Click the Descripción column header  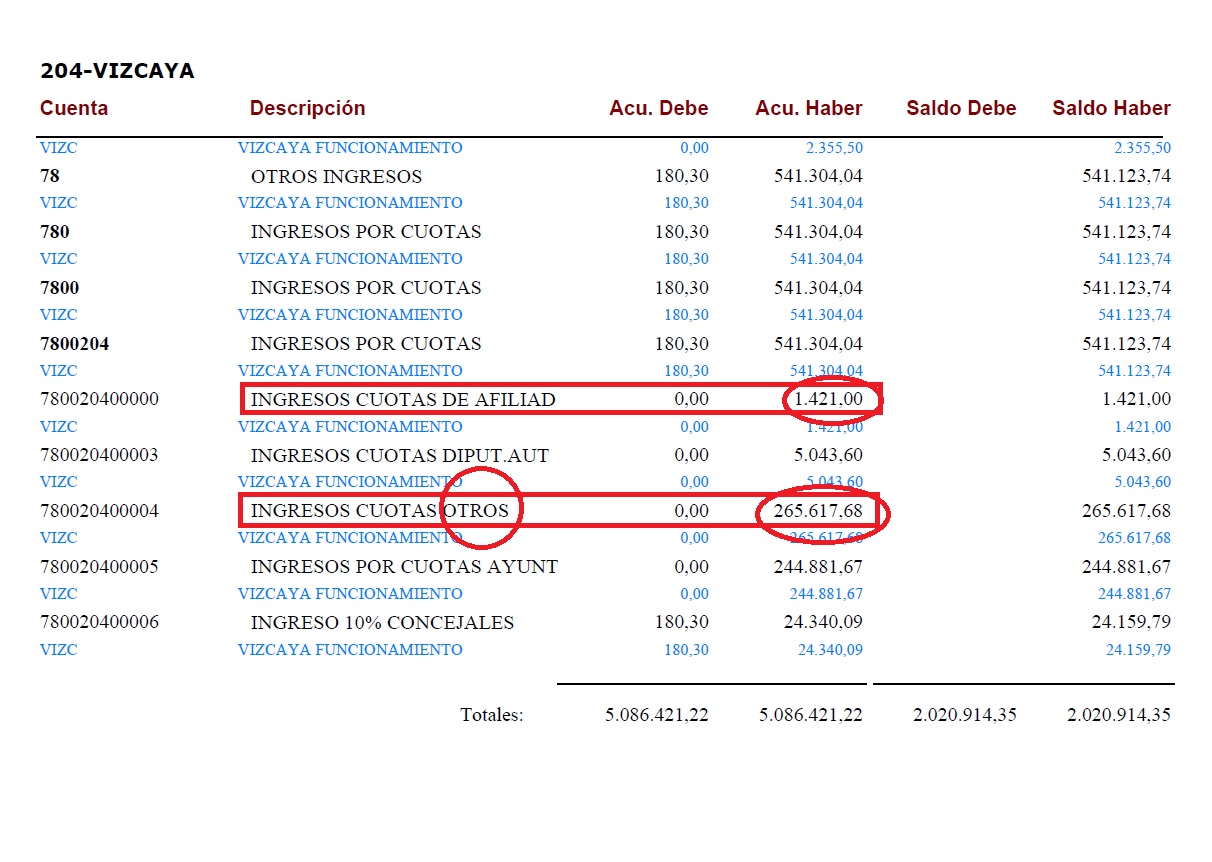click(x=307, y=108)
